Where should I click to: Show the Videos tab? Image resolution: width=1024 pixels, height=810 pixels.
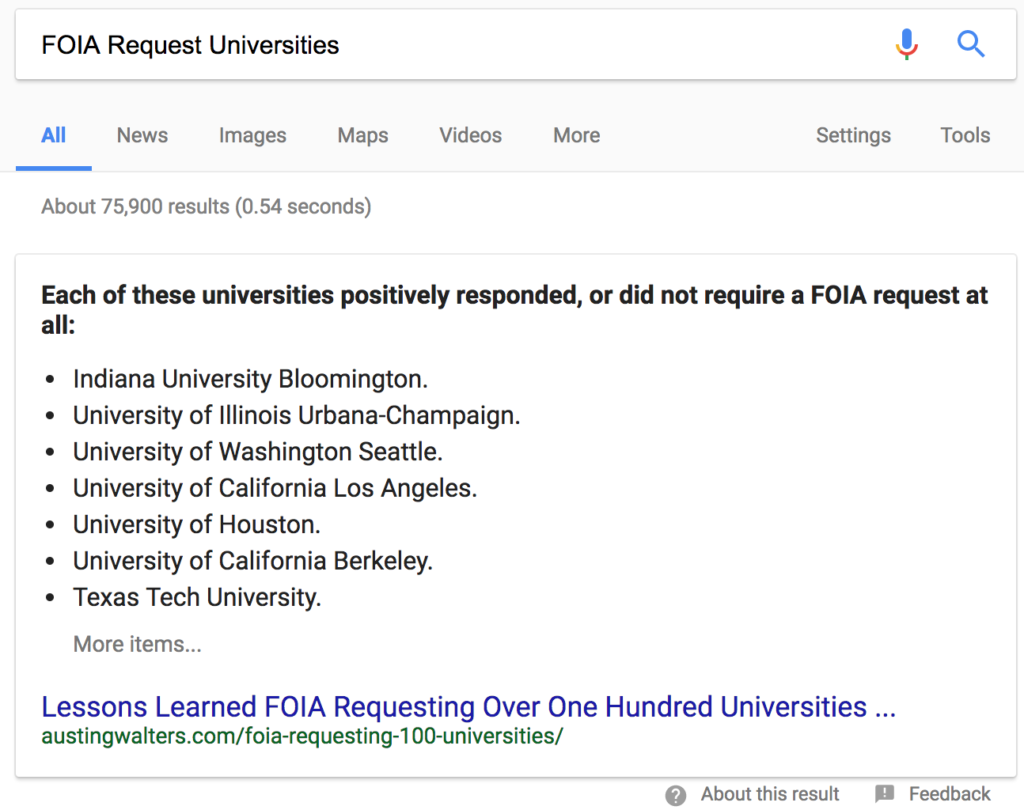pyautogui.click(x=470, y=135)
